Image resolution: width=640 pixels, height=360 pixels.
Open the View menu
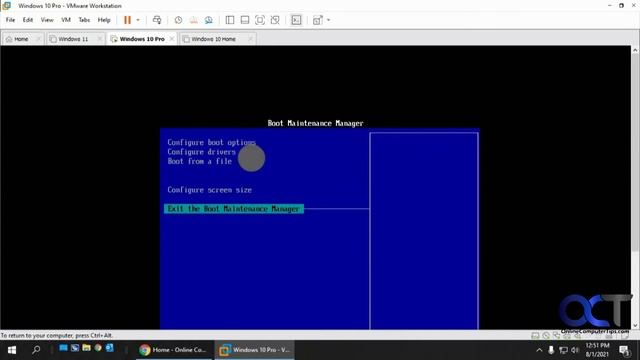coord(47,20)
